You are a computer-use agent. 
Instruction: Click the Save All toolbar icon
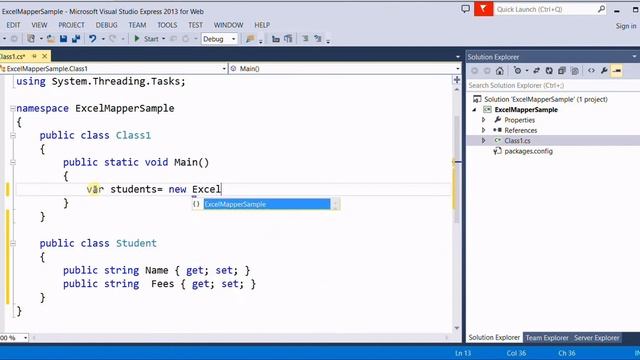coord(76,39)
